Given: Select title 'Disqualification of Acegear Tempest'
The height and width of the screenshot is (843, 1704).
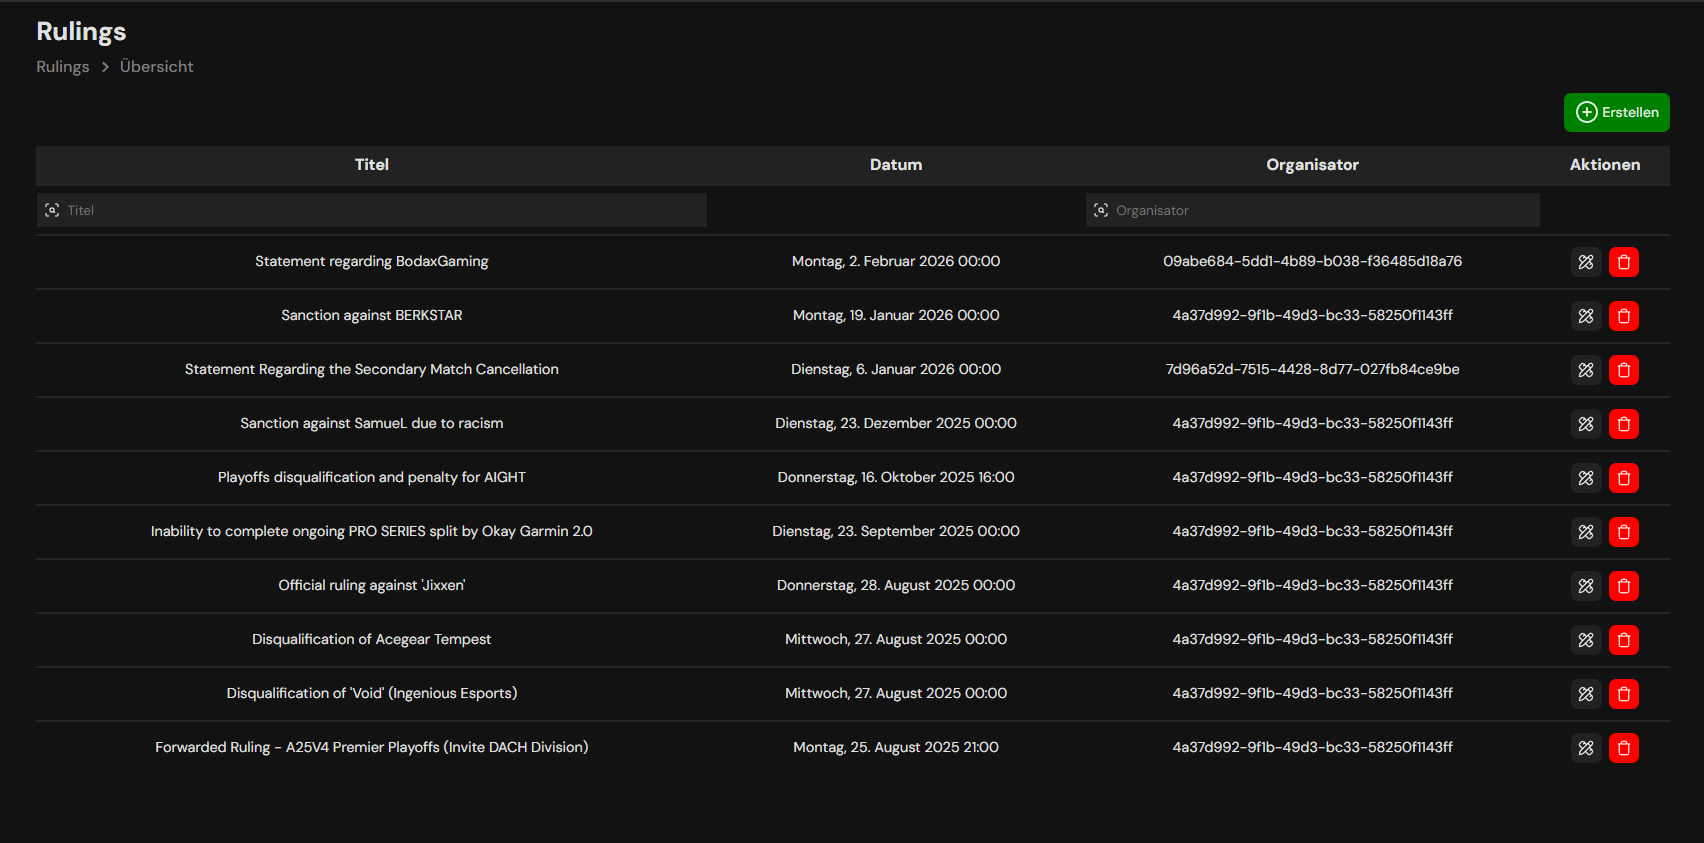Looking at the screenshot, I should [x=372, y=639].
